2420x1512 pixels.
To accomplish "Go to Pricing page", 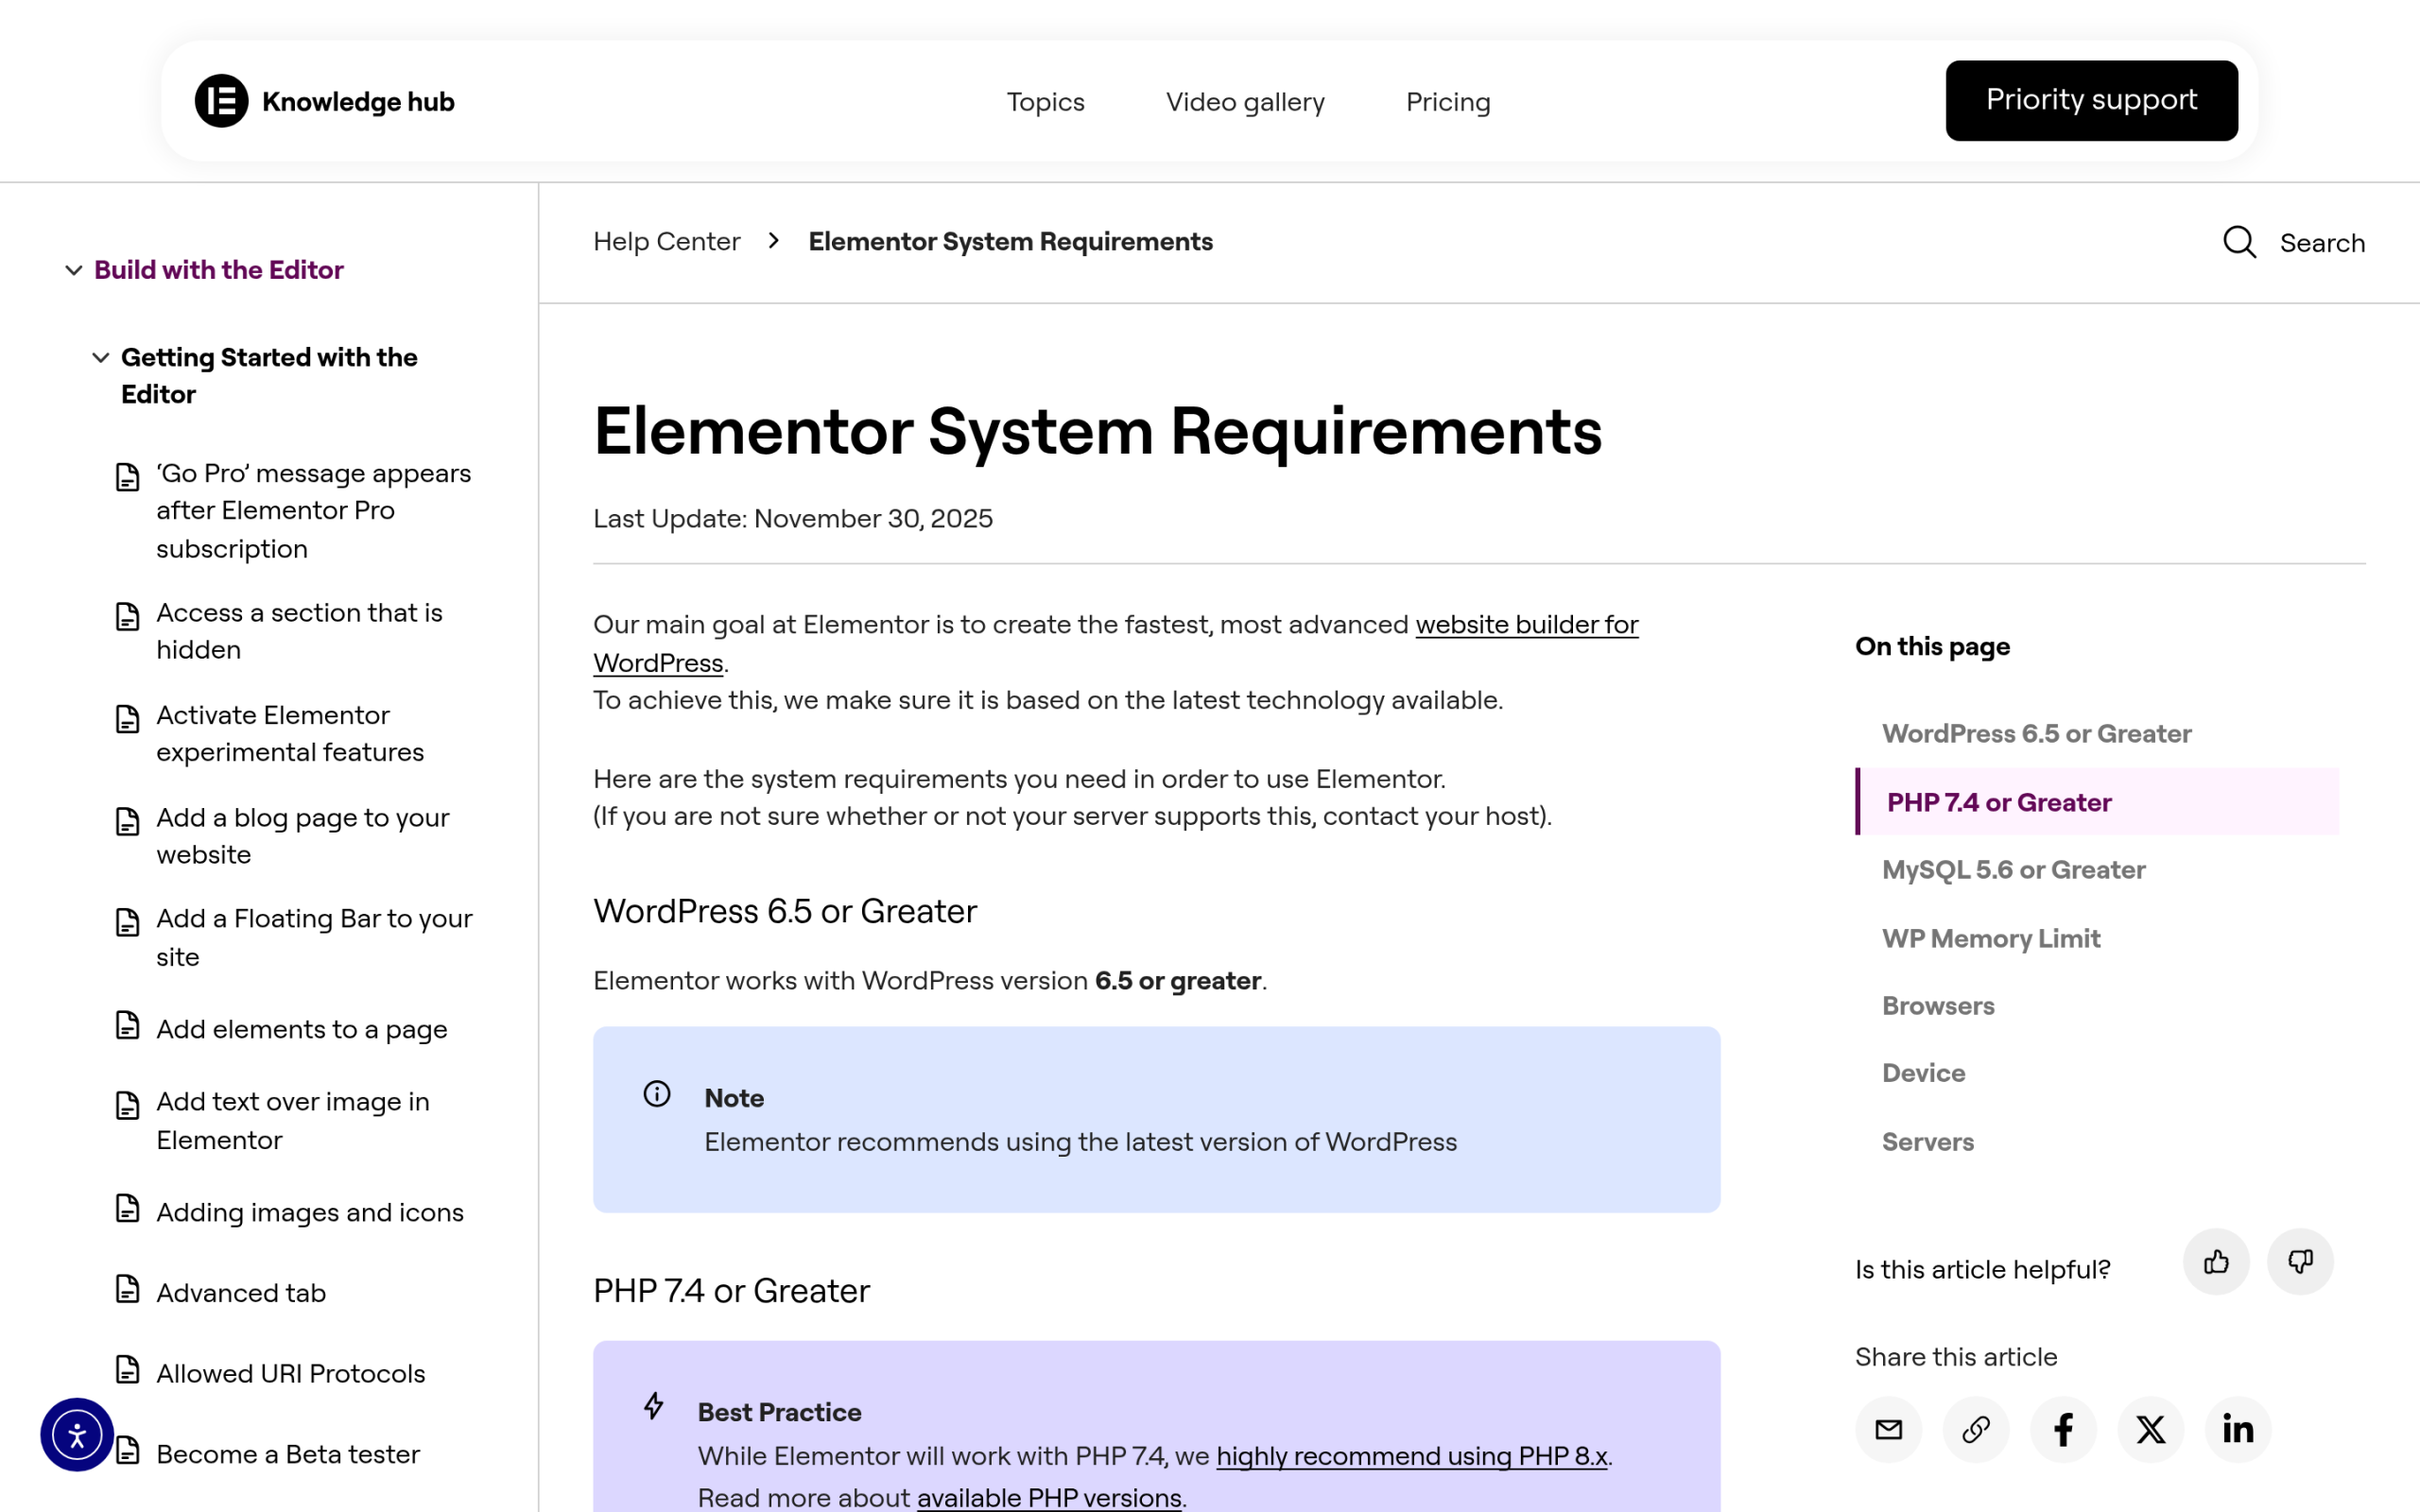I will (x=1448, y=102).
